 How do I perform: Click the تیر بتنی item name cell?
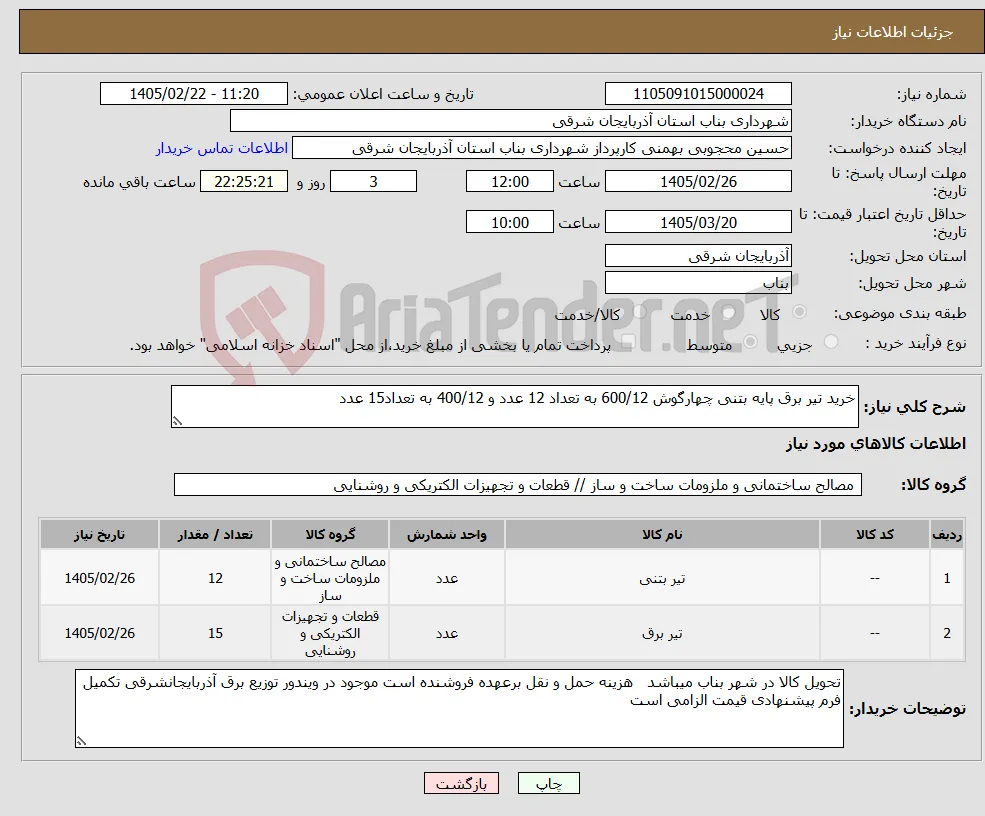662,578
